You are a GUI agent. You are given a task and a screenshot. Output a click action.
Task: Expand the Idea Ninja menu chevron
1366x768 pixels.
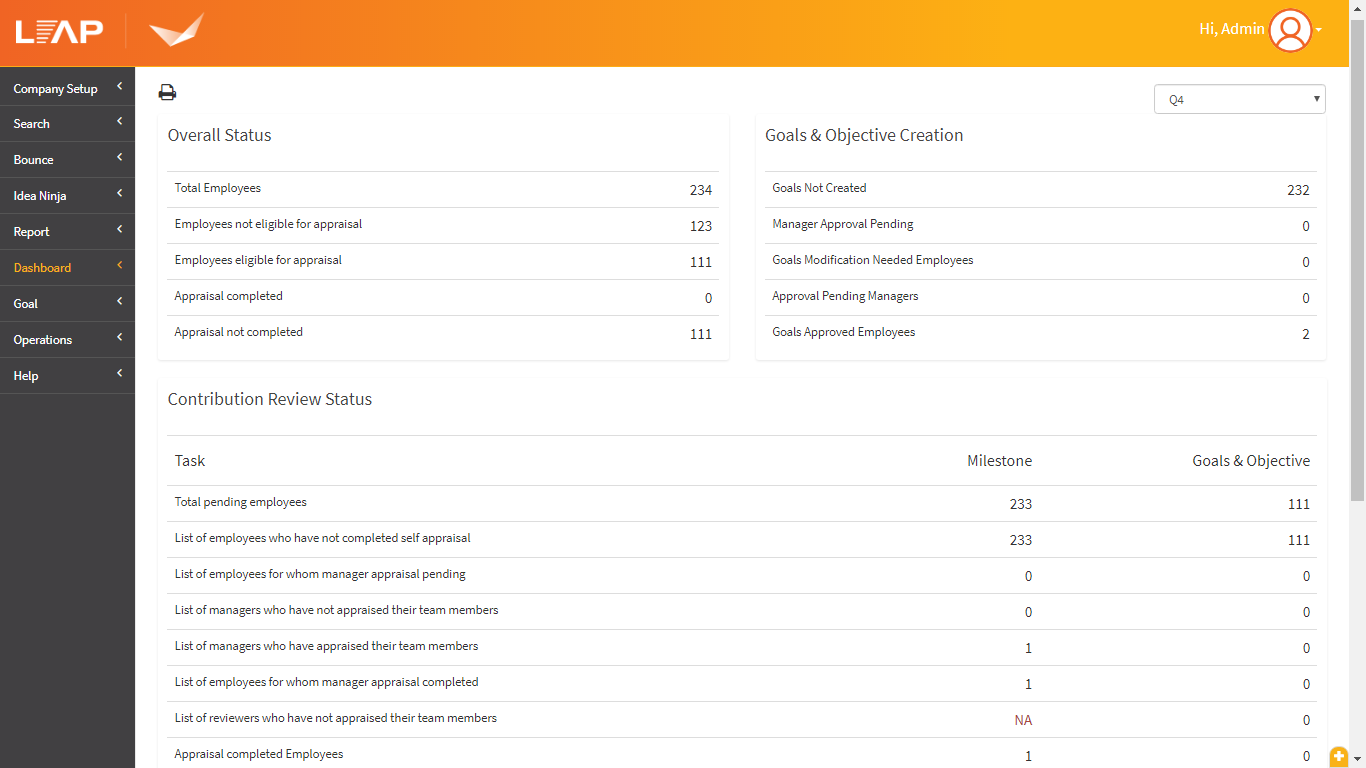pos(119,194)
